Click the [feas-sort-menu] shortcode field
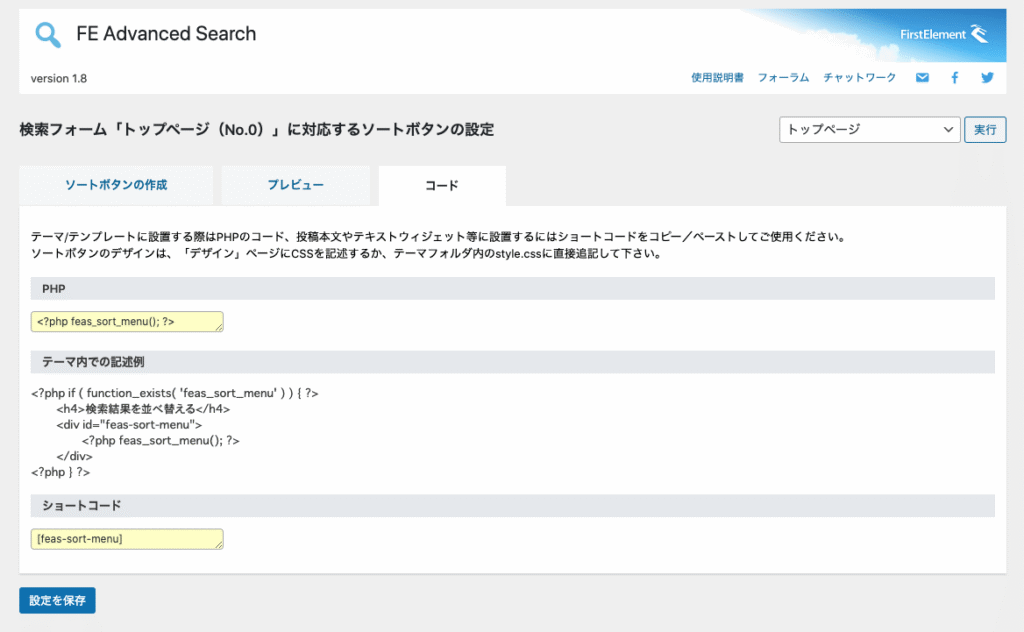This screenshot has height=632, width=1024. (127, 539)
